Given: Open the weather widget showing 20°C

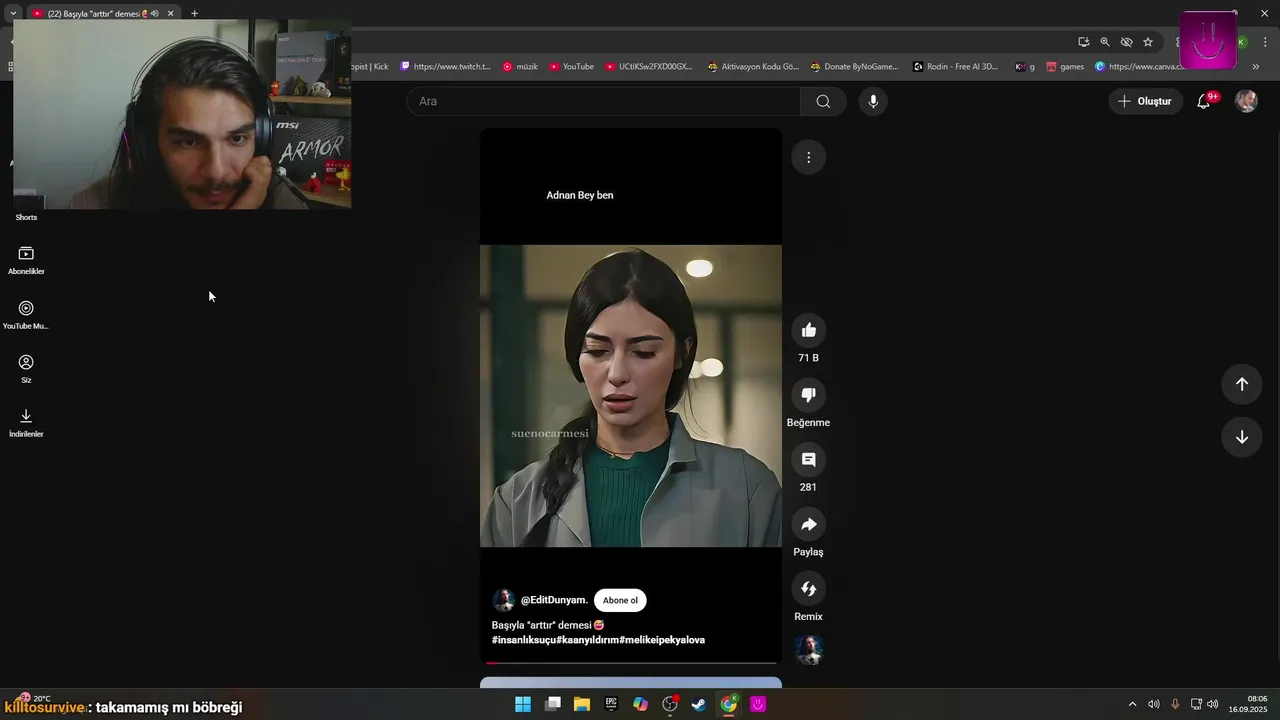Looking at the screenshot, I should click(33, 698).
